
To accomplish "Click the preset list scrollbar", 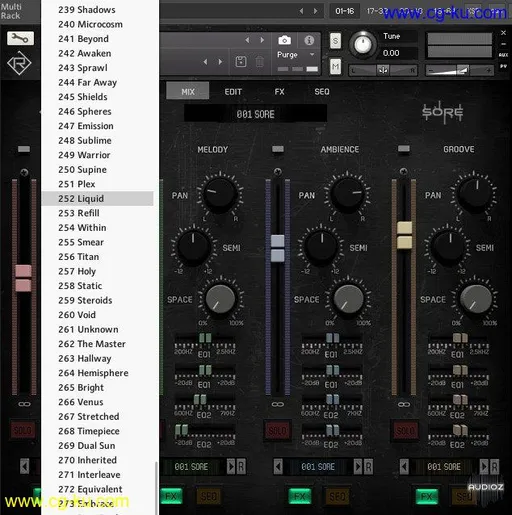I will click(x=156, y=487).
